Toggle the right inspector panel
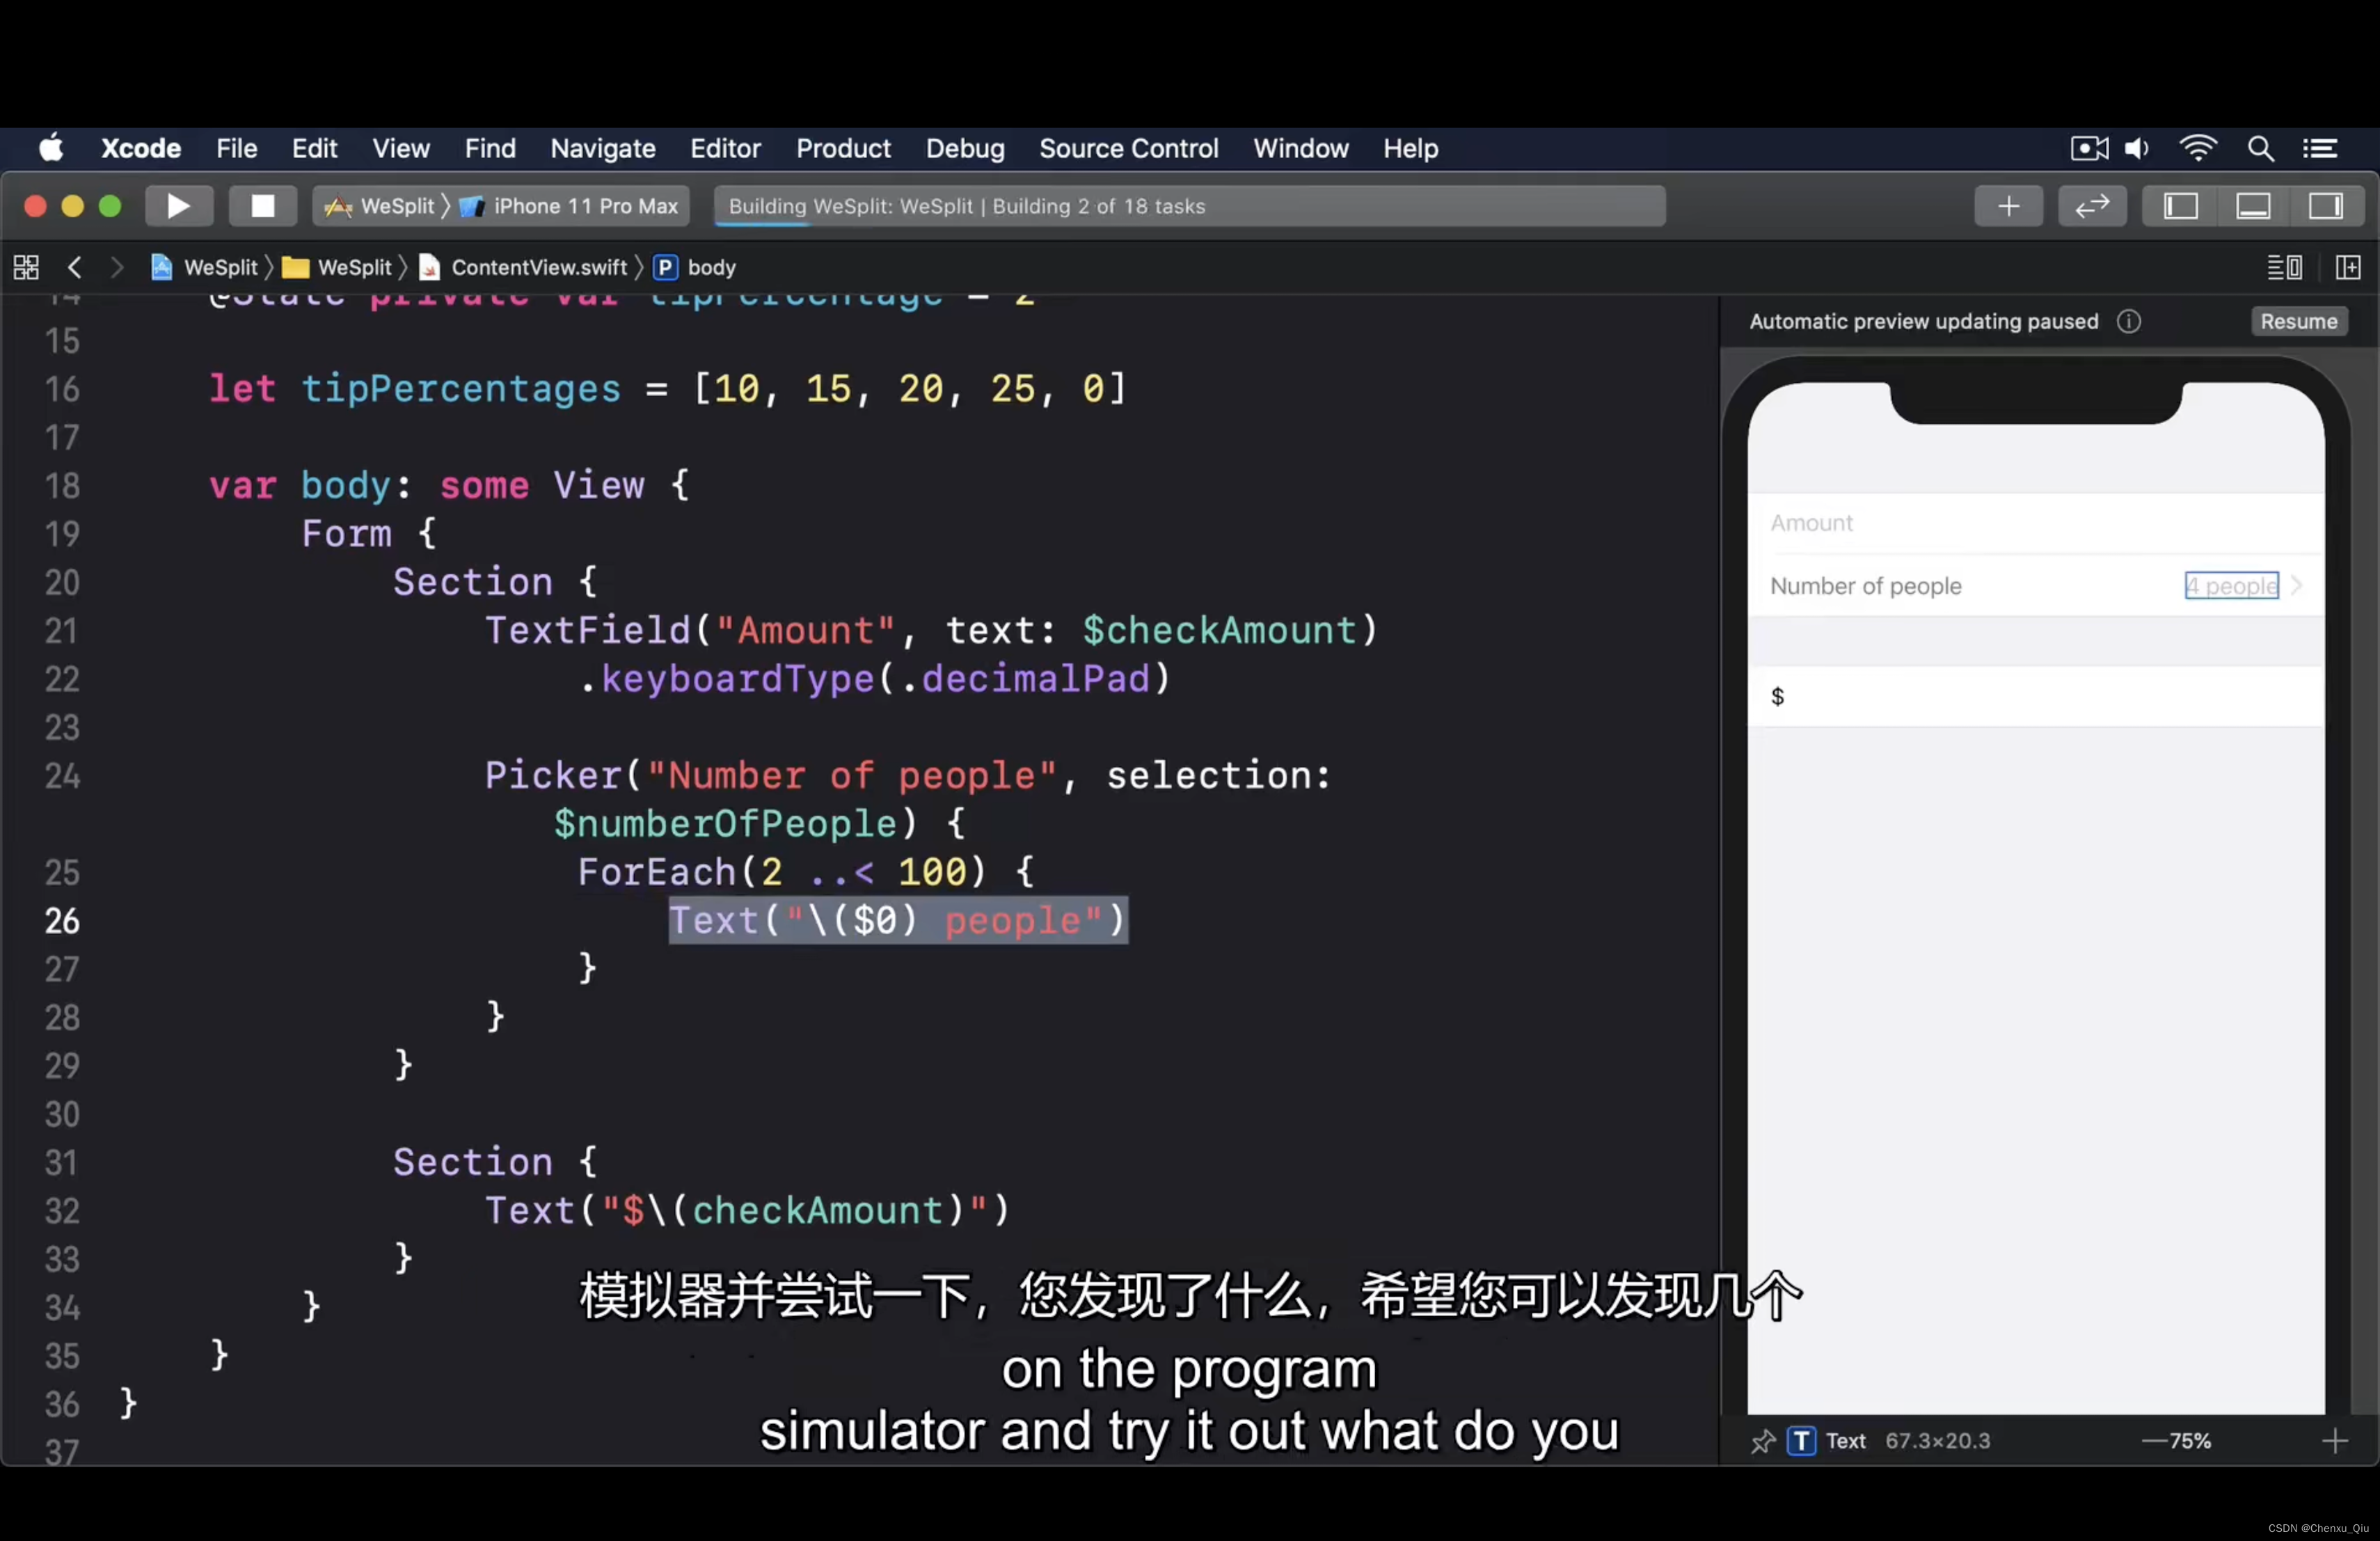This screenshot has width=2380, height=1541. 2325,206
